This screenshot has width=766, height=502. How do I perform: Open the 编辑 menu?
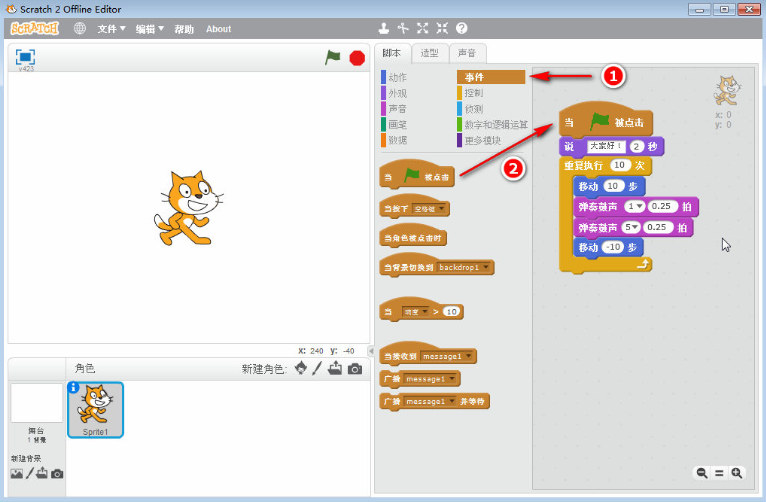click(x=149, y=29)
